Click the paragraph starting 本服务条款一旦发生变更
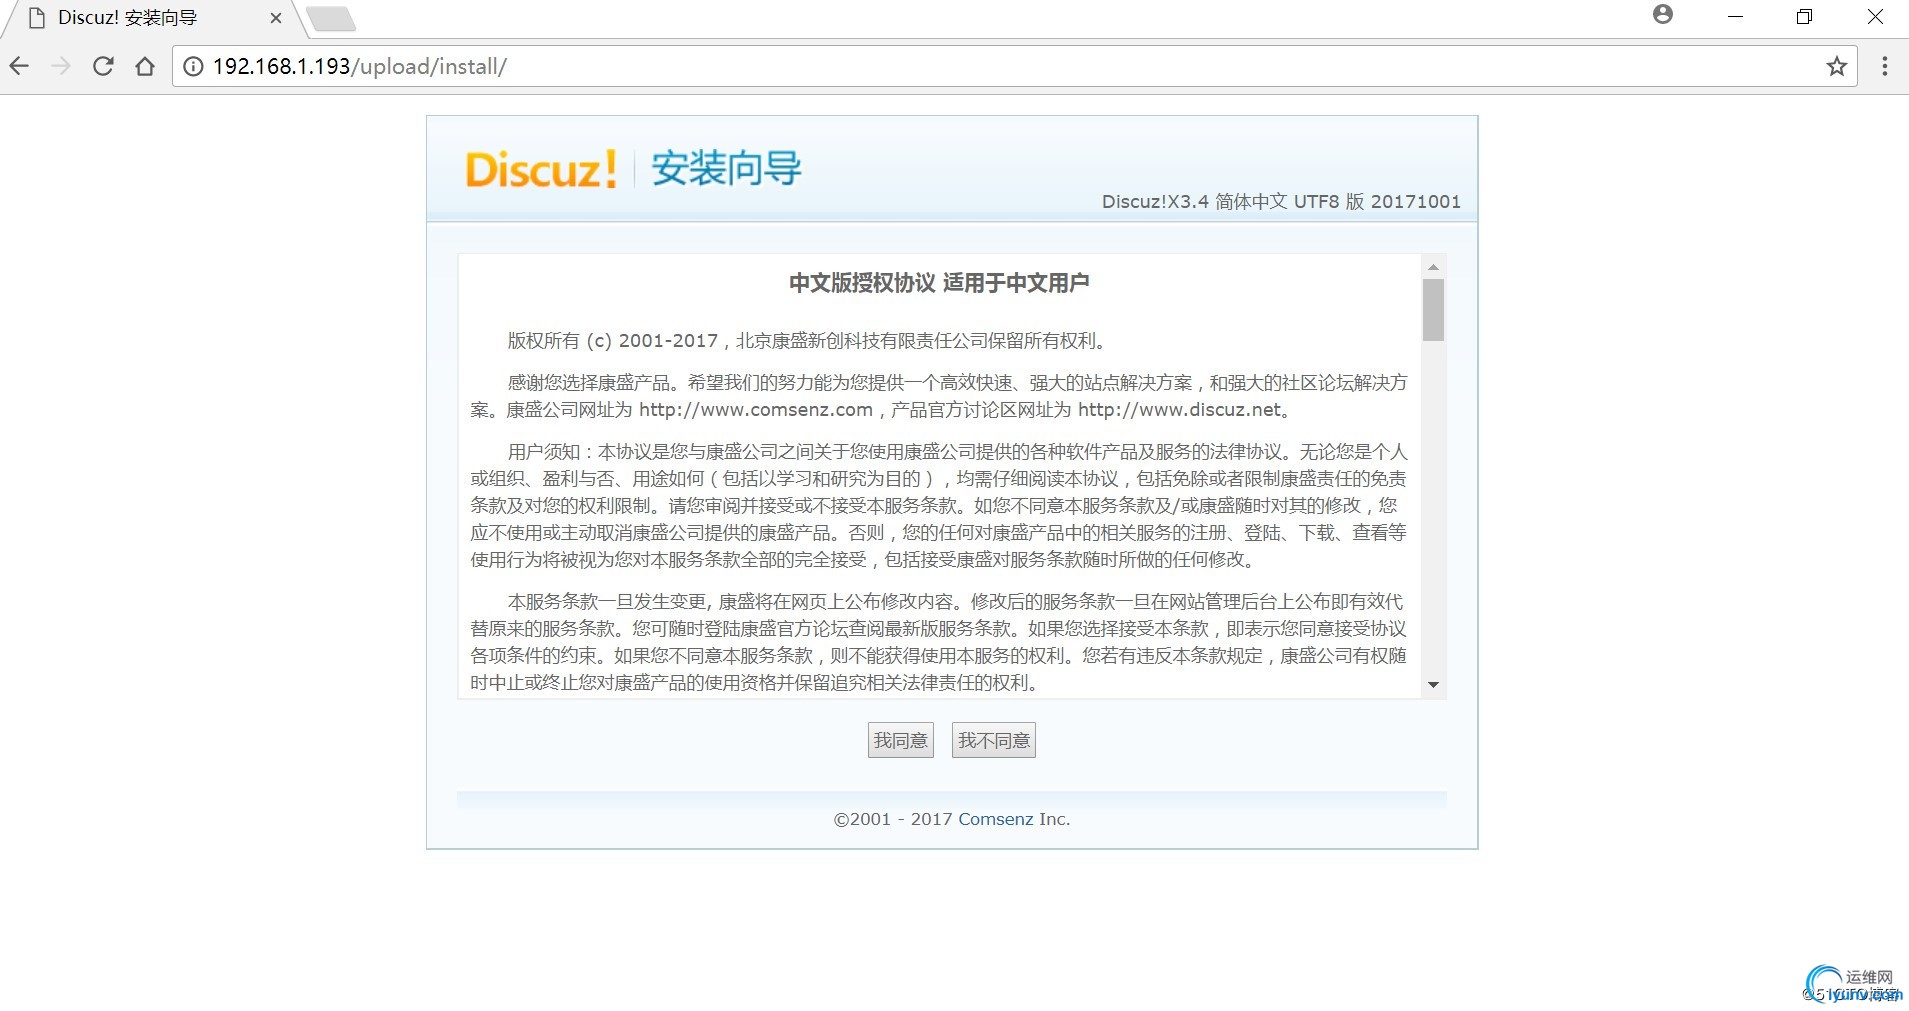Screen dimensions: 1909x1011 pos(939,642)
